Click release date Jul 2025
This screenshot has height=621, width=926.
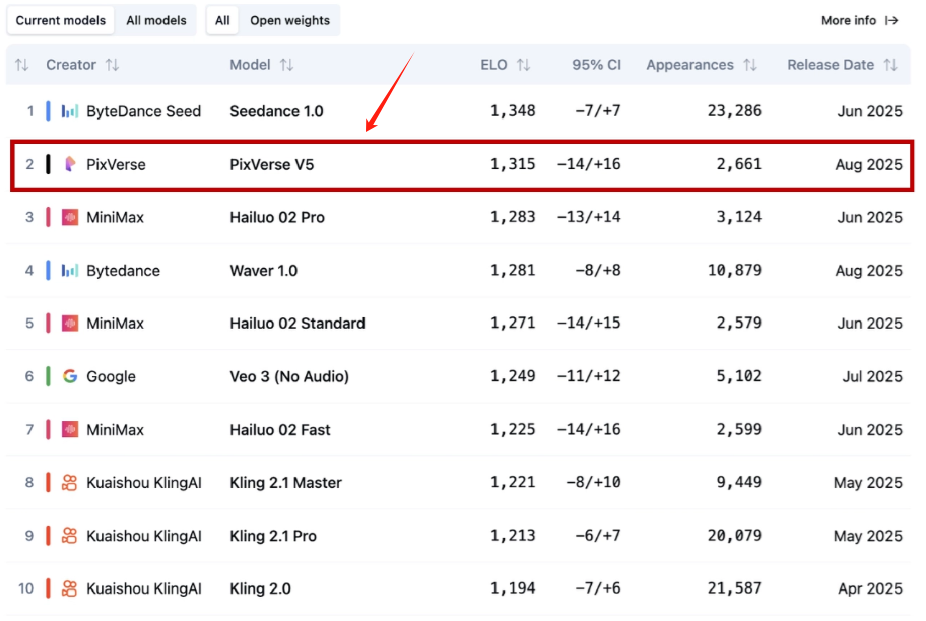872,376
